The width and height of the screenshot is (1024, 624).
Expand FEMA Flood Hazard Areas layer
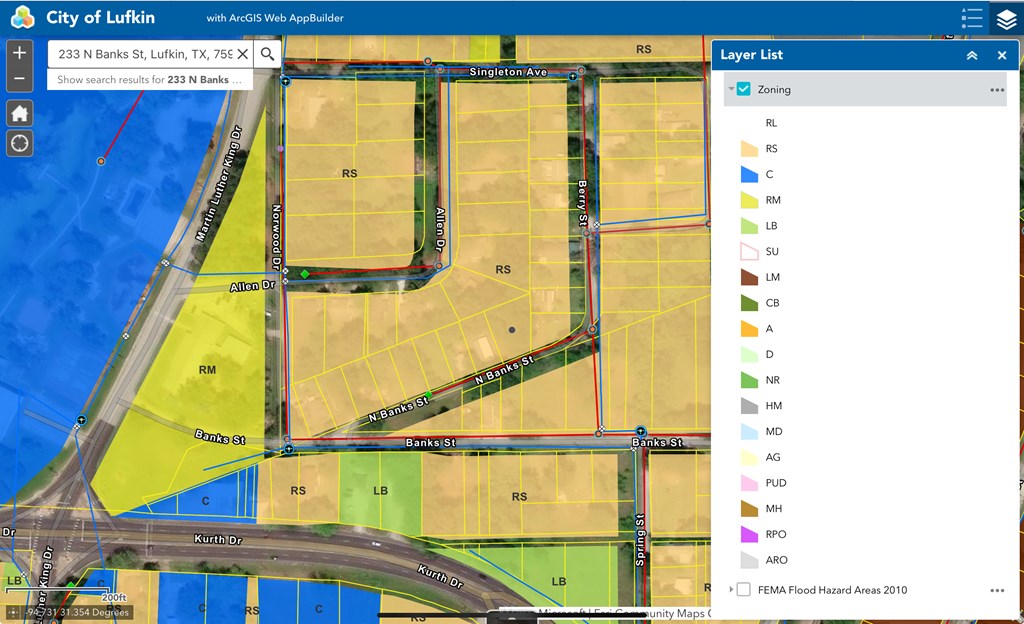[731, 590]
